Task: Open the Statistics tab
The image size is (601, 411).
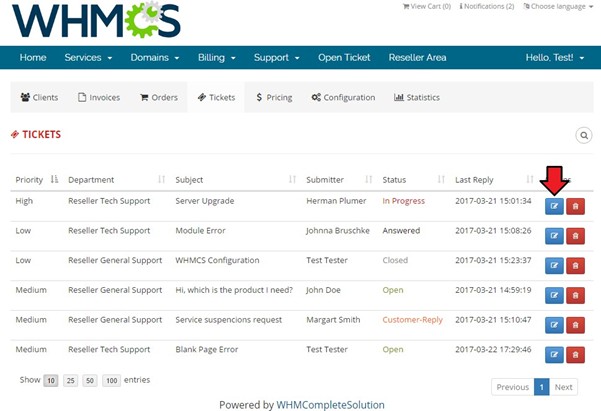Action: (x=417, y=97)
